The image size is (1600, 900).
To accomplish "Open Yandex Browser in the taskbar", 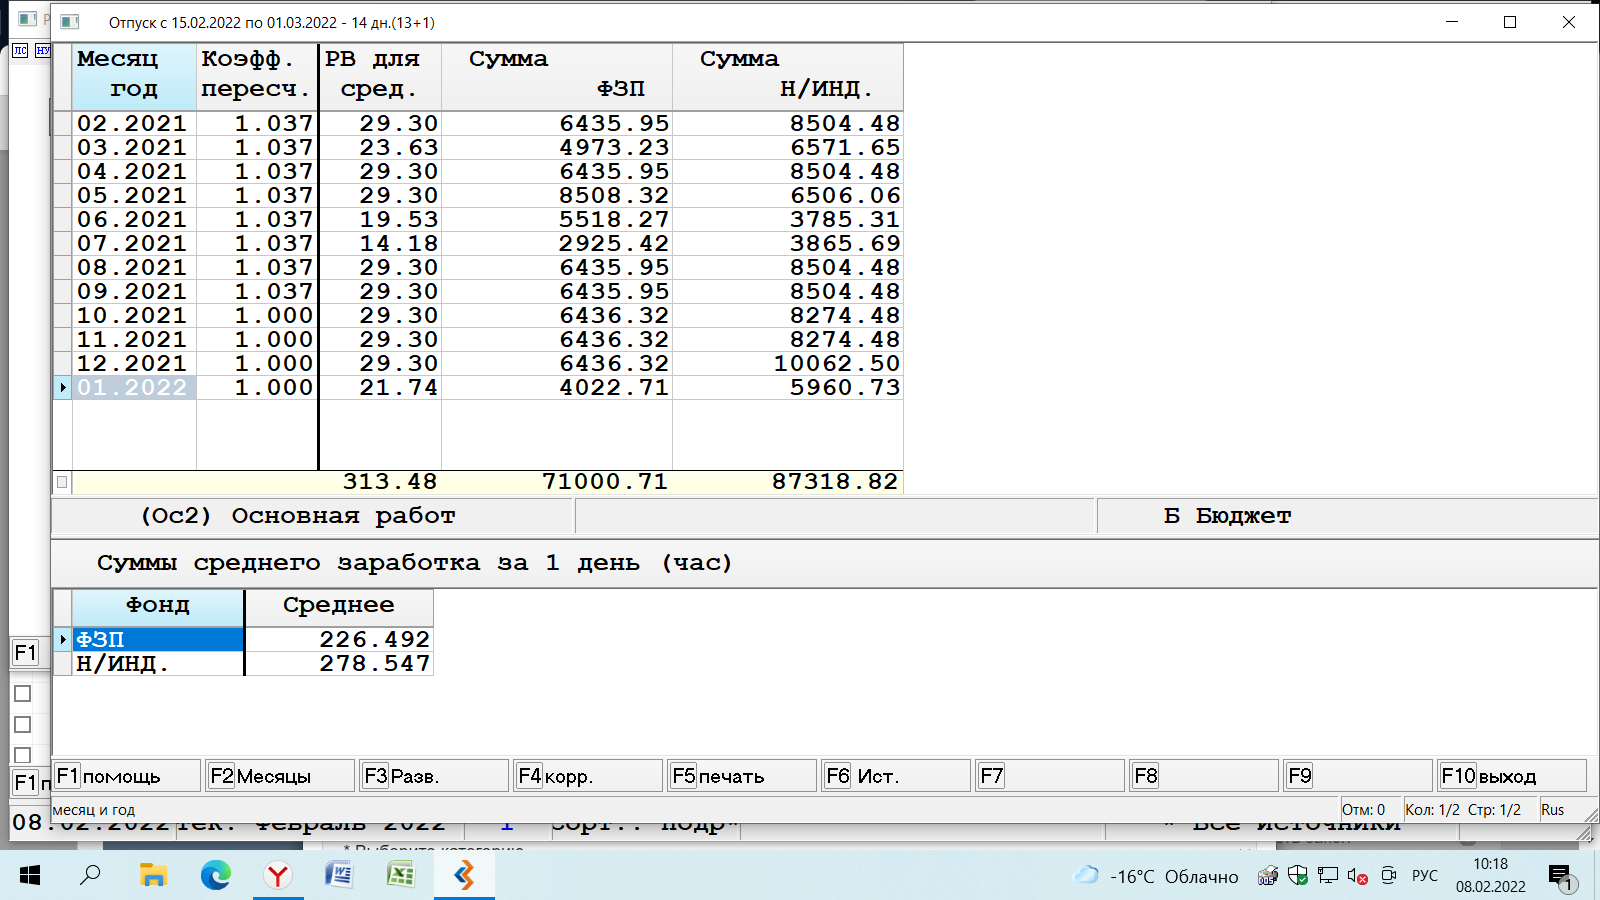I will pyautogui.click(x=277, y=876).
